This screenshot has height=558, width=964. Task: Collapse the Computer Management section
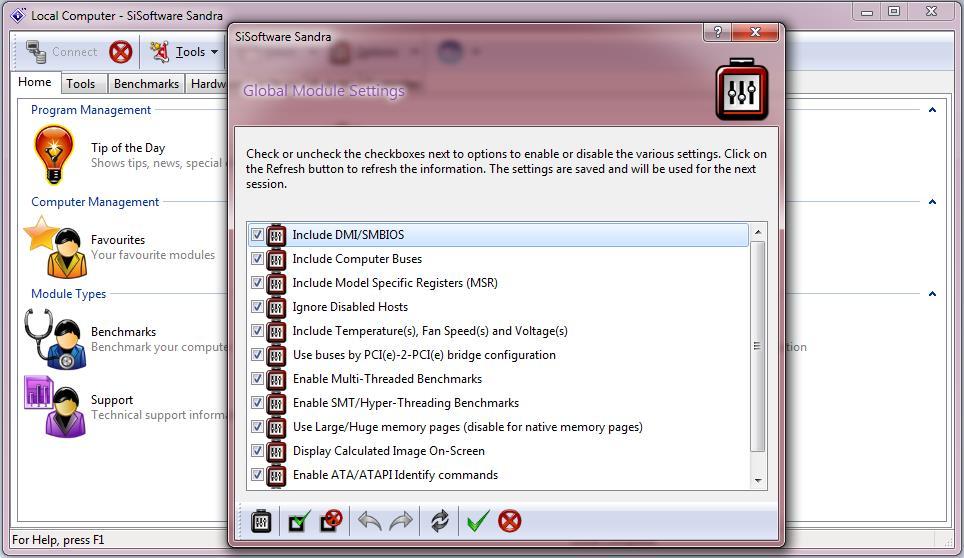coord(932,202)
